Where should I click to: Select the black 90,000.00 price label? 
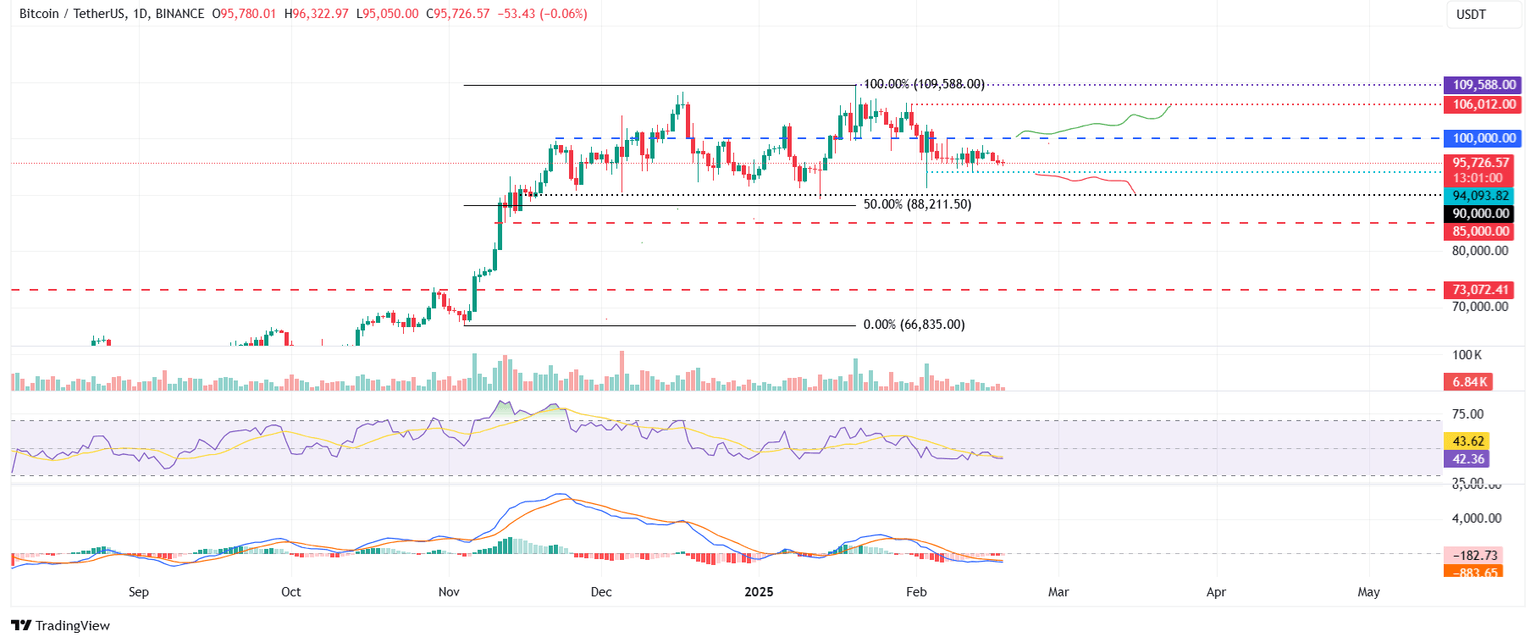point(1481,213)
